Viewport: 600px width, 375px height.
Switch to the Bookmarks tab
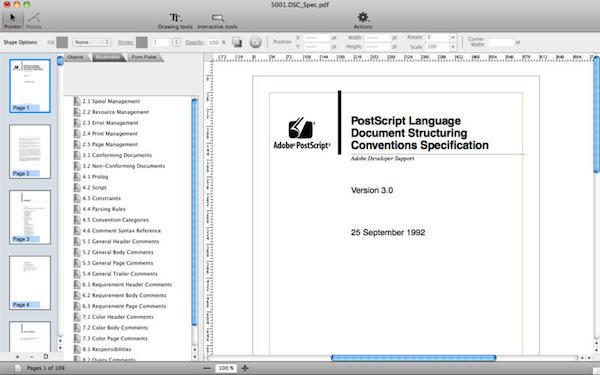(x=108, y=57)
